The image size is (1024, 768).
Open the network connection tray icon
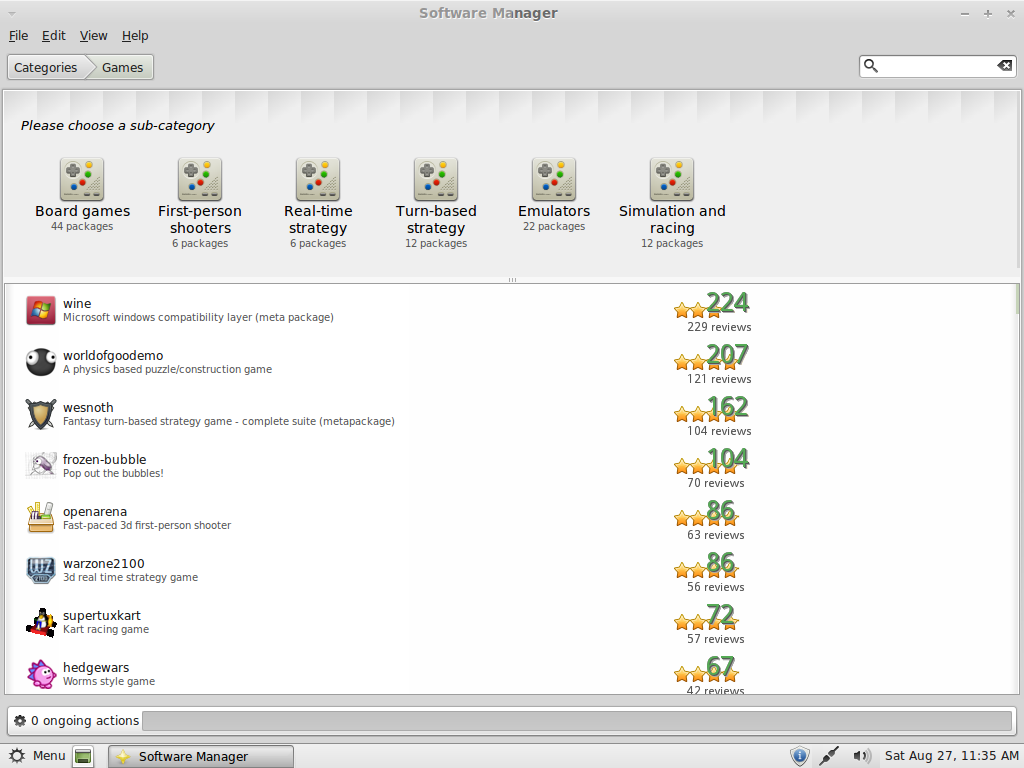pos(829,756)
